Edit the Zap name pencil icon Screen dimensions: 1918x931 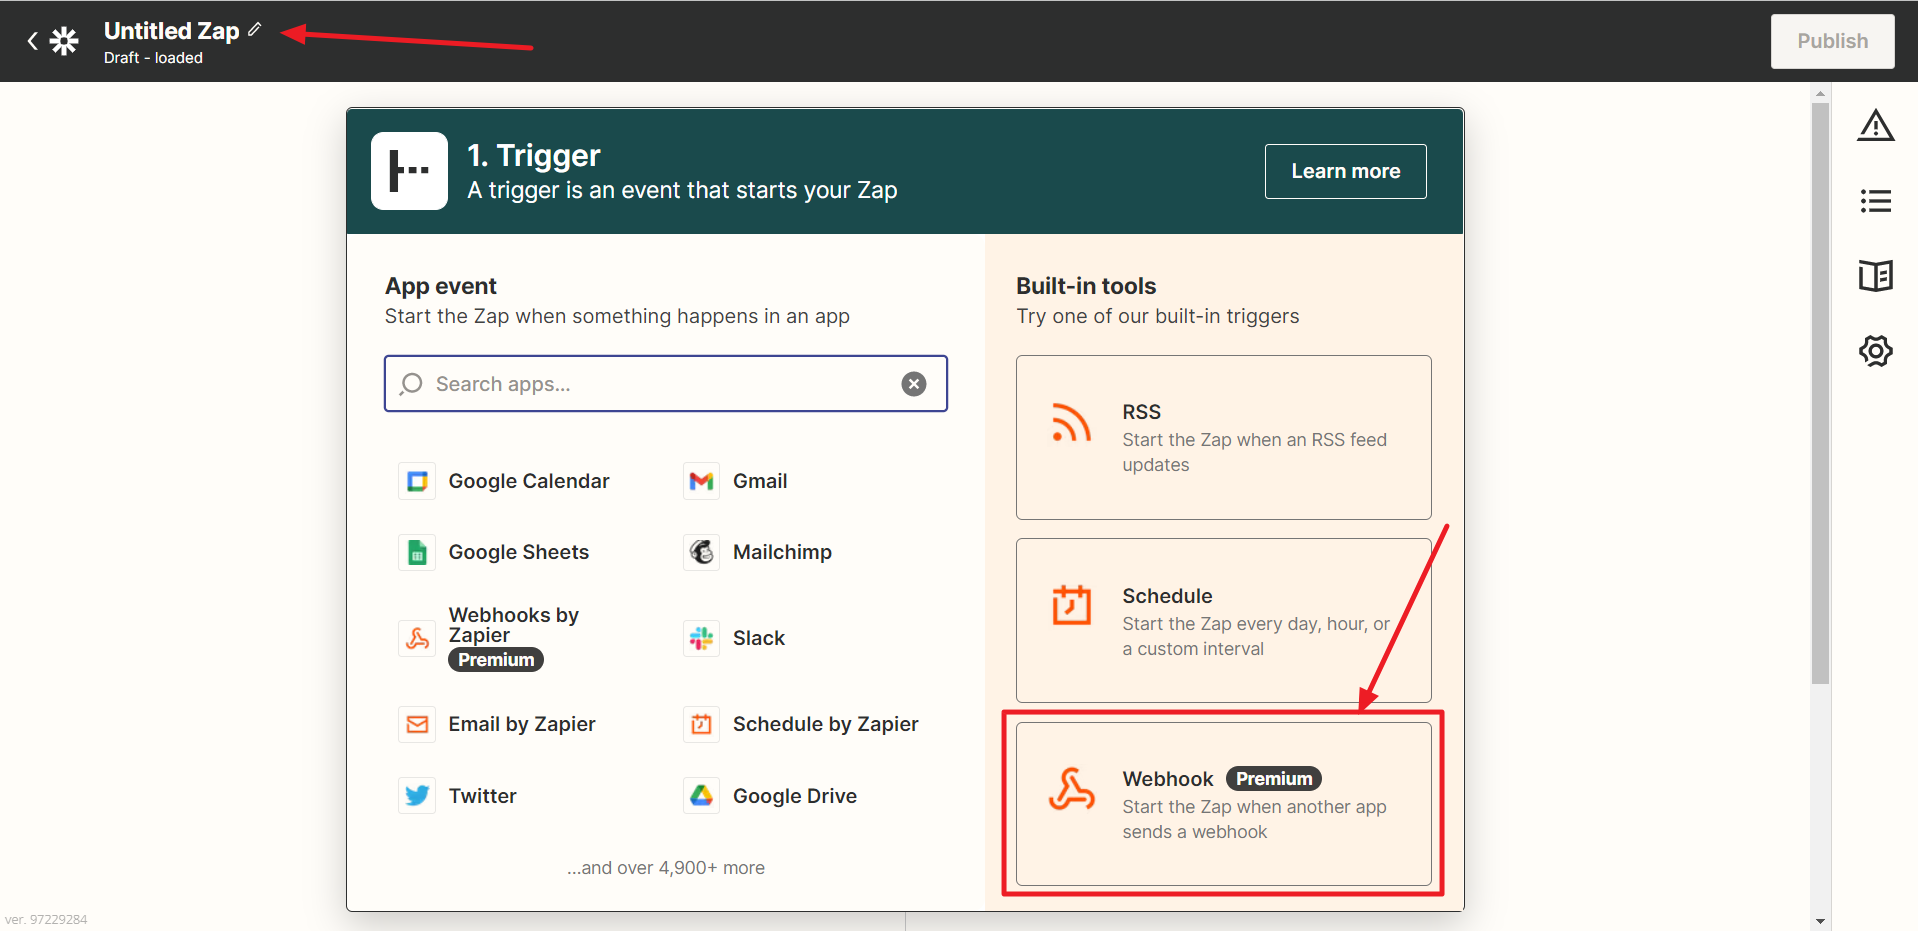255,30
